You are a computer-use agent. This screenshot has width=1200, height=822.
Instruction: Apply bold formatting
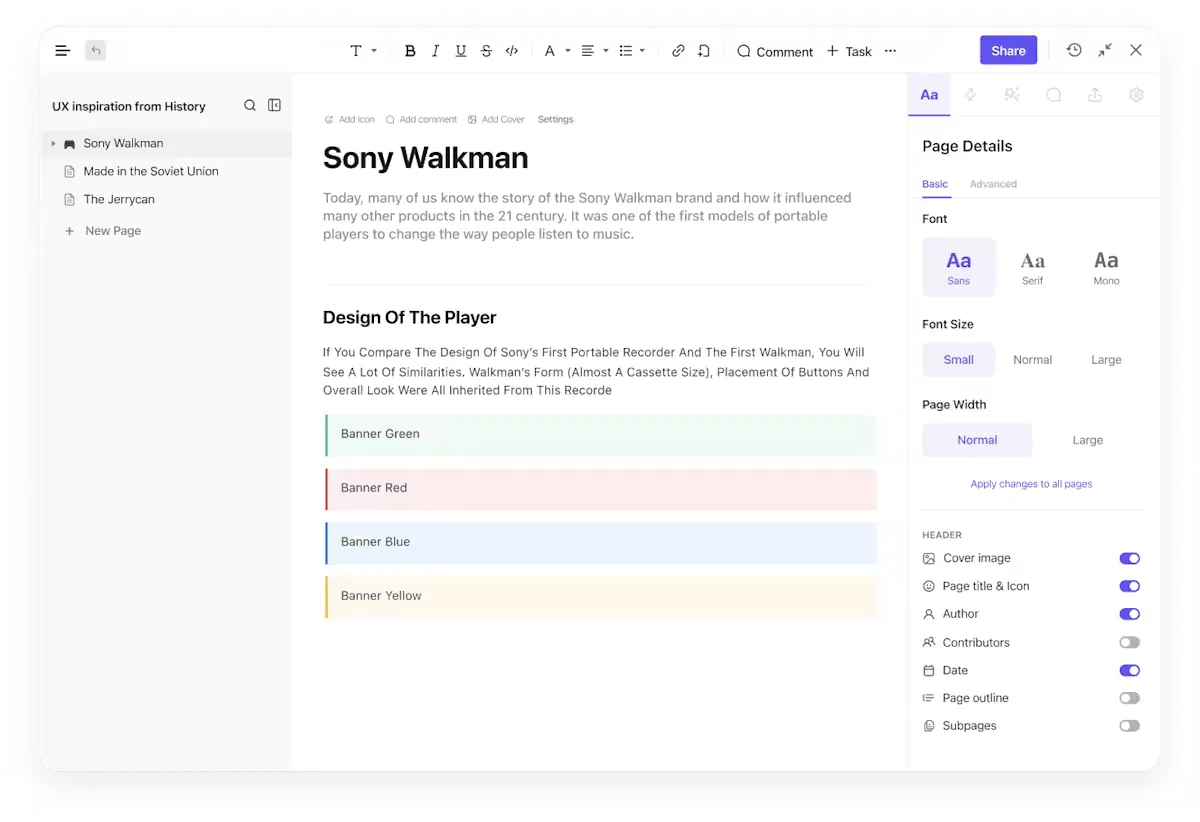point(410,51)
